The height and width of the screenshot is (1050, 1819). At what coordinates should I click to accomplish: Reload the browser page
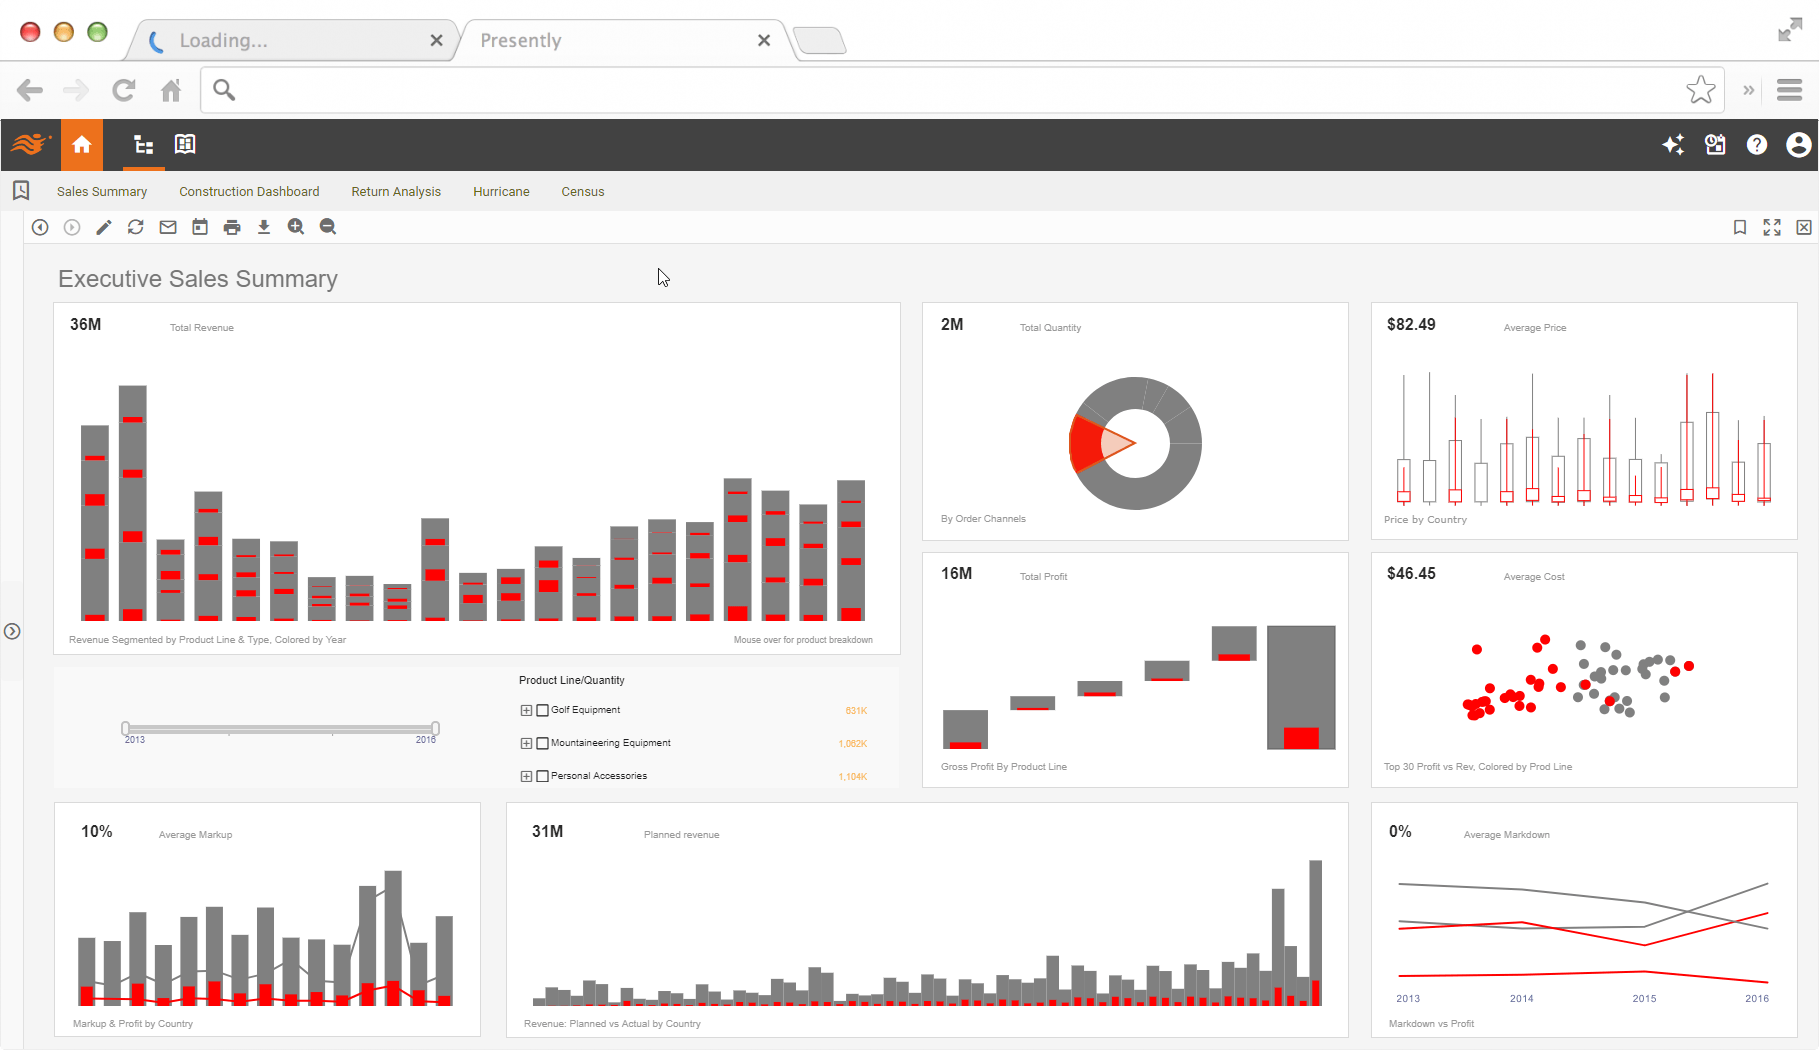pos(124,90)
